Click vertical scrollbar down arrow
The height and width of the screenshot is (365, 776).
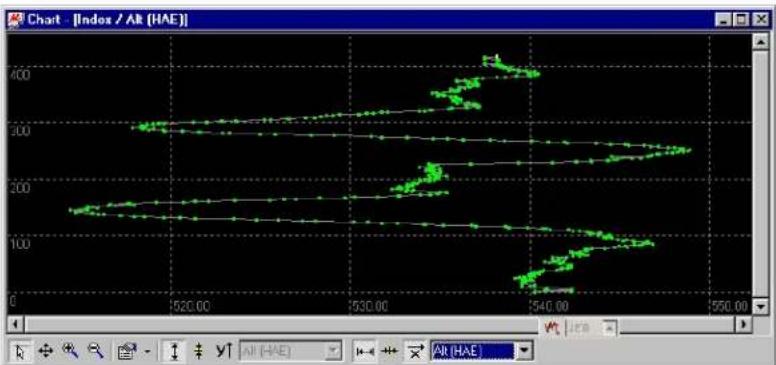(760, 307)
